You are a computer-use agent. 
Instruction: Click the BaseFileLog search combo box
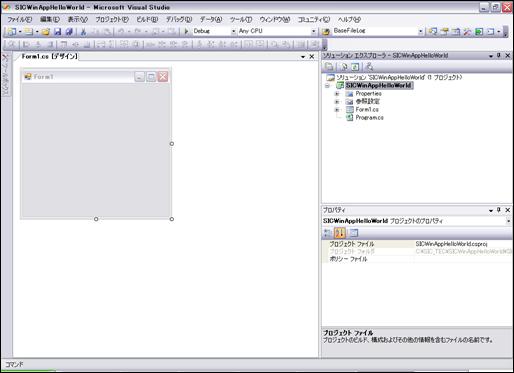point(377,31)
